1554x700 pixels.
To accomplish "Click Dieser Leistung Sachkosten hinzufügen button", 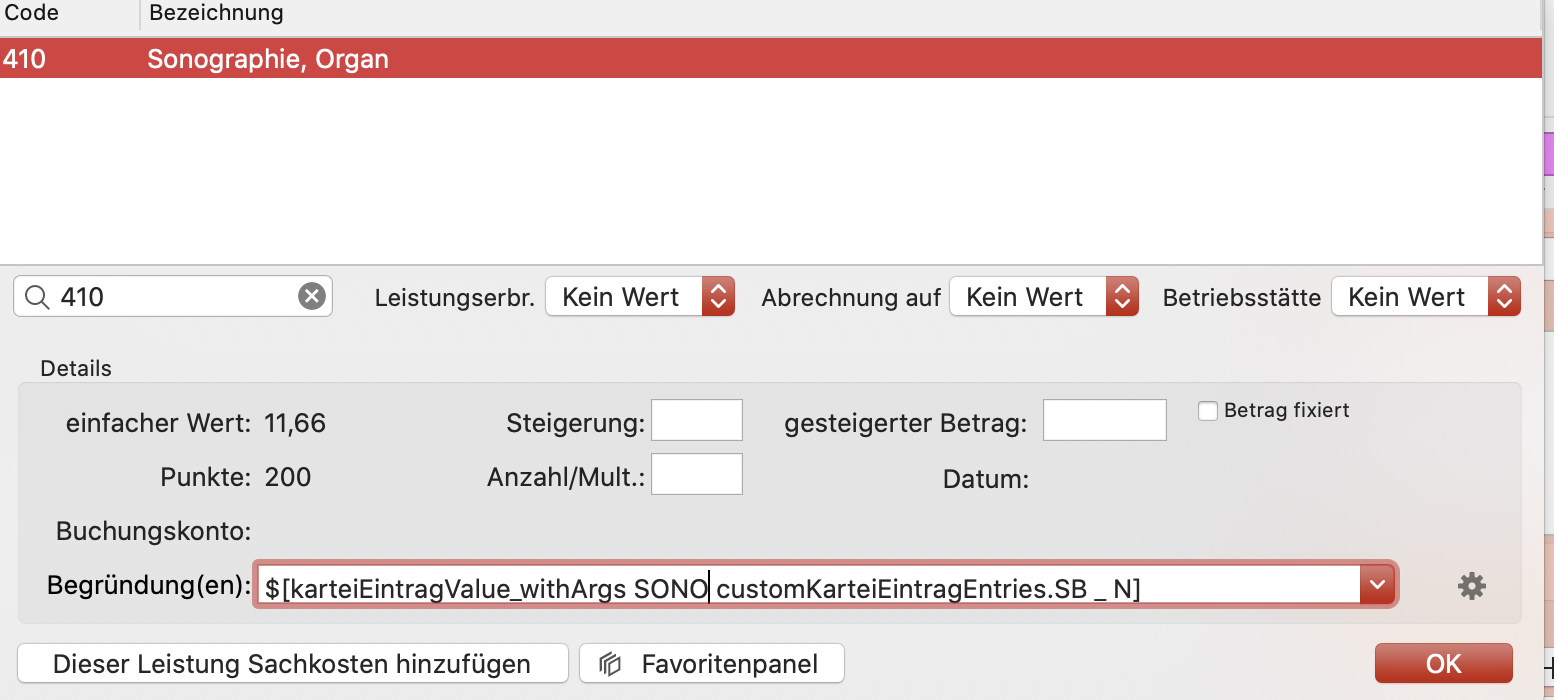I will coord(292,664).
